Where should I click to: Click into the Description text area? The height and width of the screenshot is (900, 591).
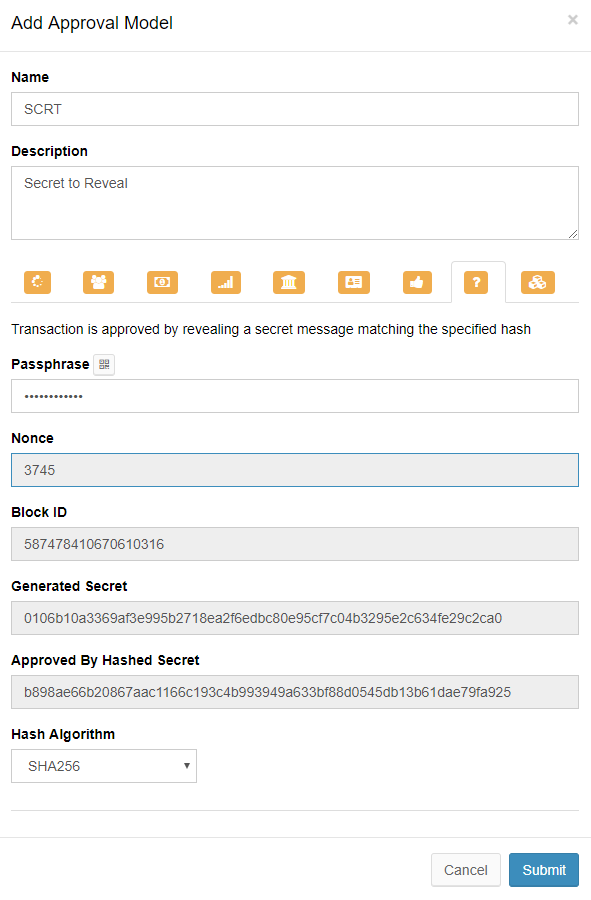pos(295,203)
